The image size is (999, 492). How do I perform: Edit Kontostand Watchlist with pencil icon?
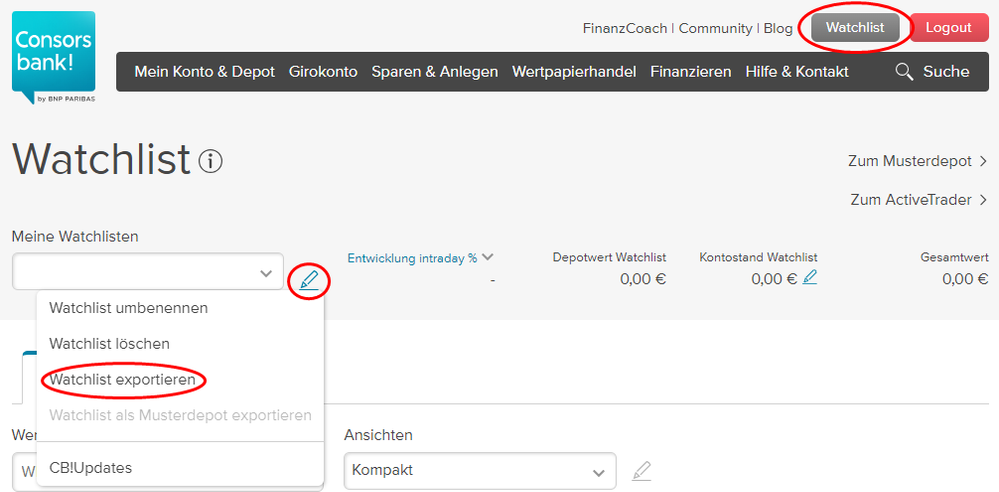[x=809, y=277]
